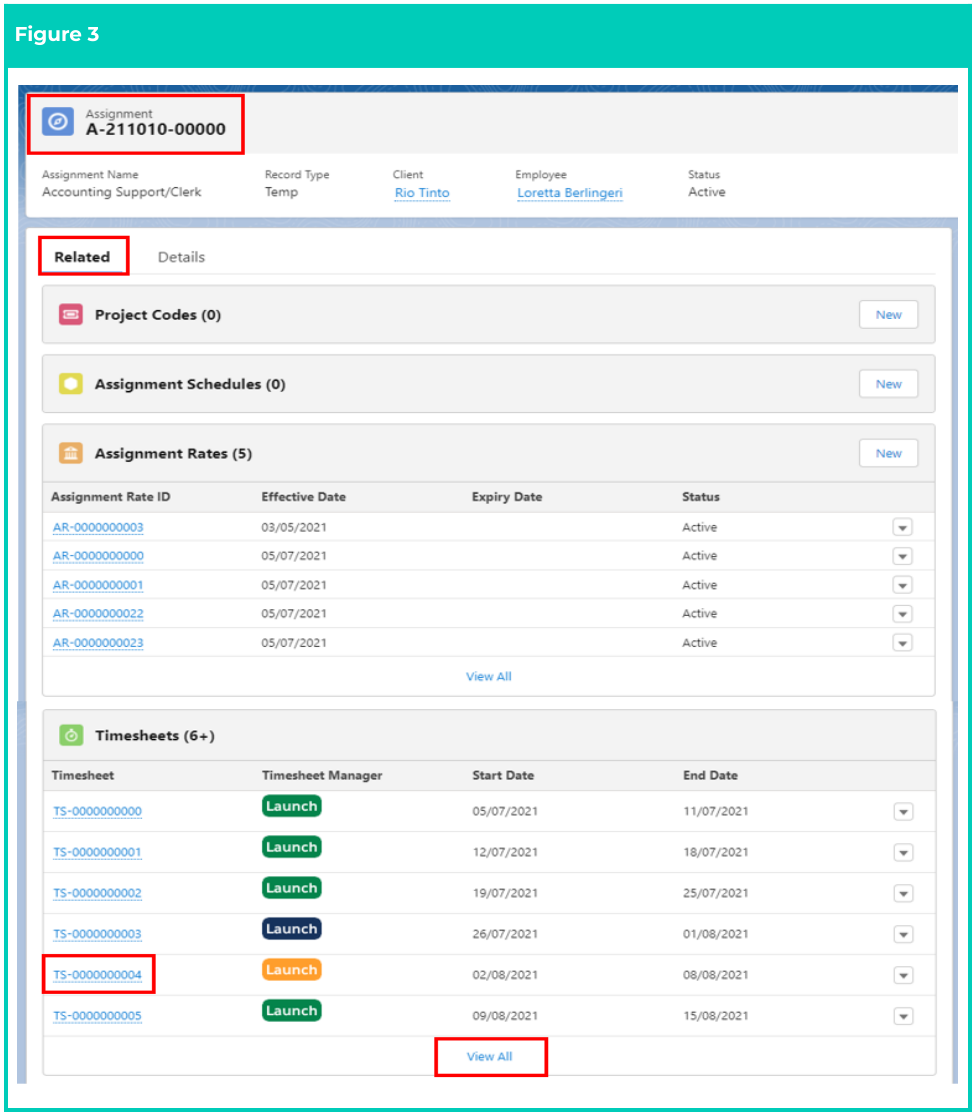This screenshot has width=976, height=1116.
Task: Open timesheet TS-0000000001
Action: point(98,852)
